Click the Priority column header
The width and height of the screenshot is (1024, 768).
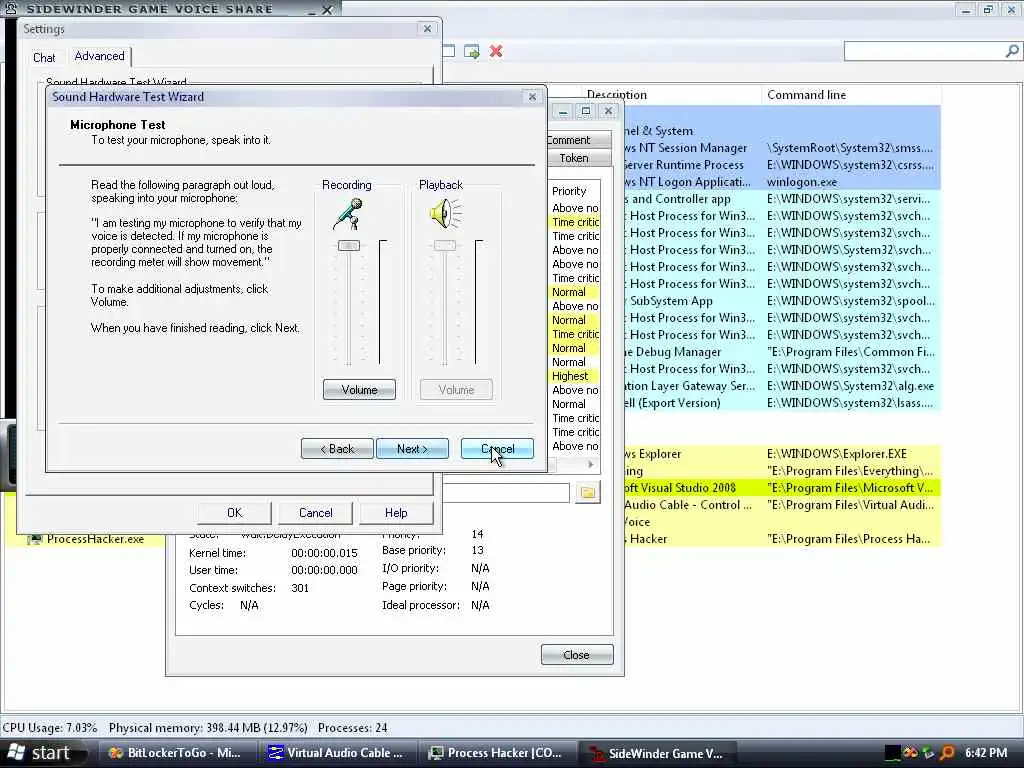click(x=575, y=191)
